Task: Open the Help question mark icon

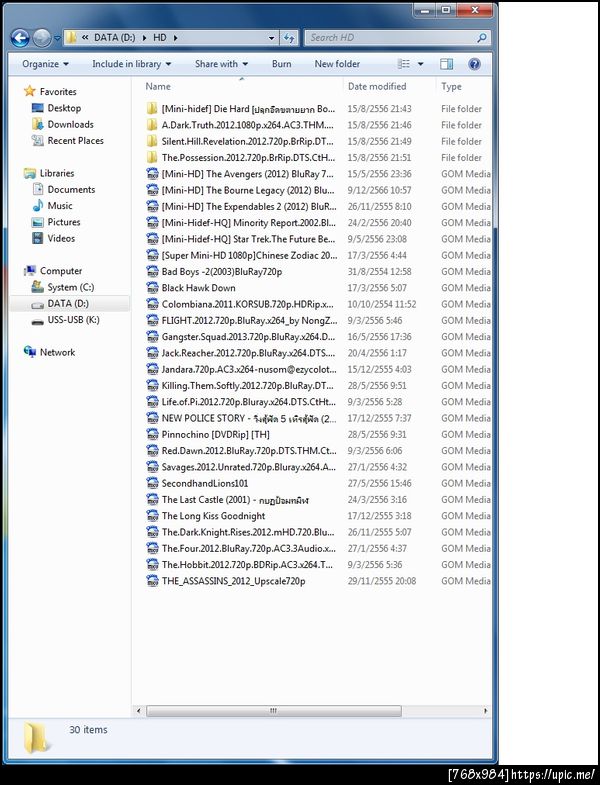Action: (x=474, y=64)
